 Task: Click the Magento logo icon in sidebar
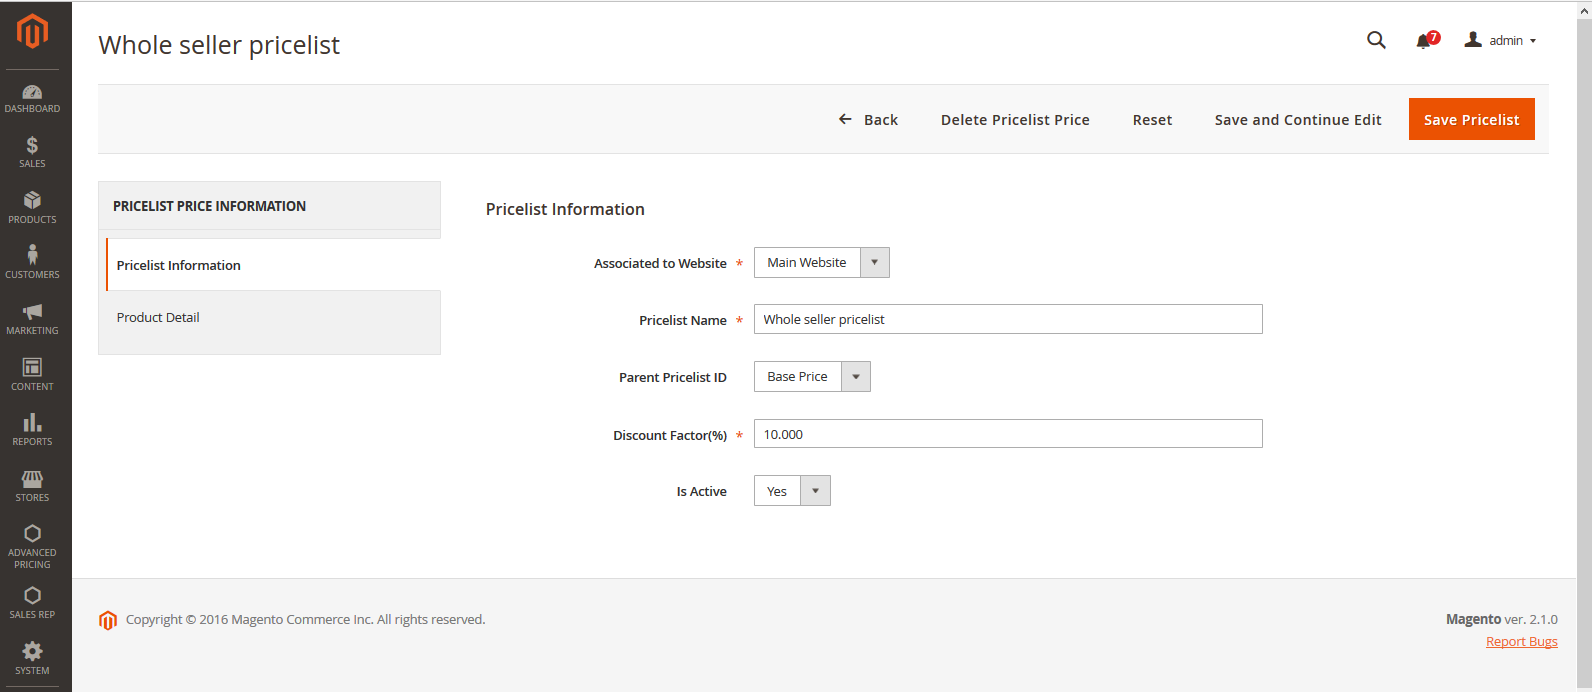(32, 31)
